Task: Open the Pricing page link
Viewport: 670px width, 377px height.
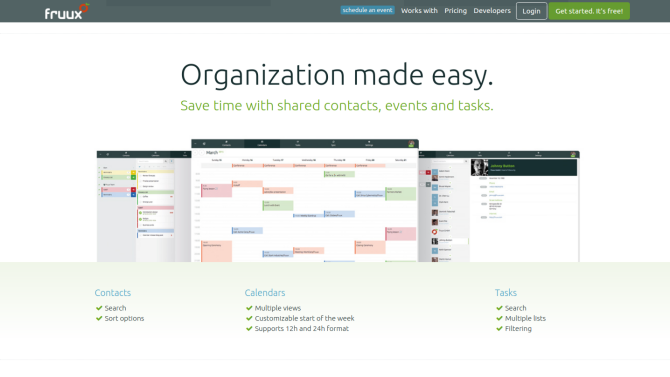Action: (x=455, y=11)
